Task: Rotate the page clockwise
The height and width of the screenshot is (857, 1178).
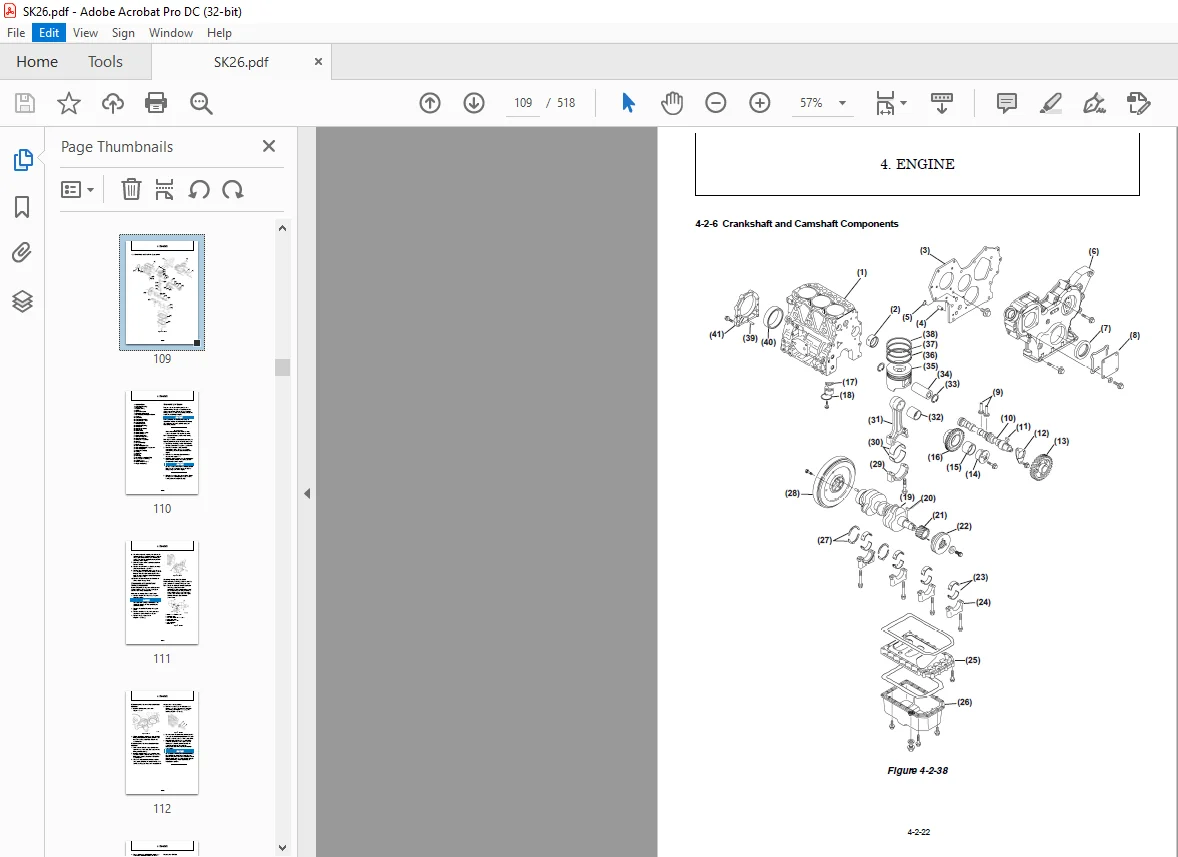Action: coord(233,189)
